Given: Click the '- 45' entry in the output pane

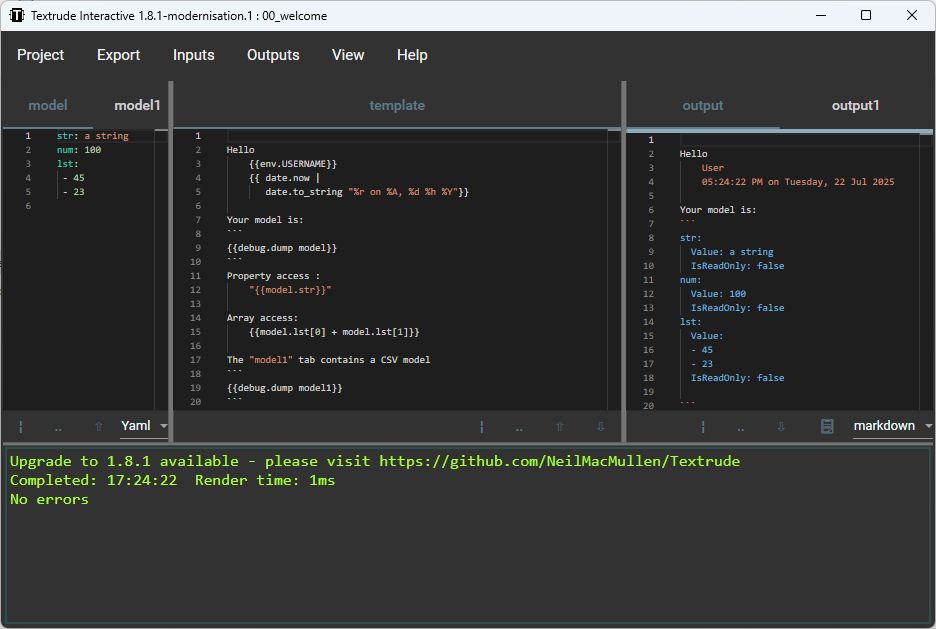Looking at the screenshot, I should coord(701,350).
